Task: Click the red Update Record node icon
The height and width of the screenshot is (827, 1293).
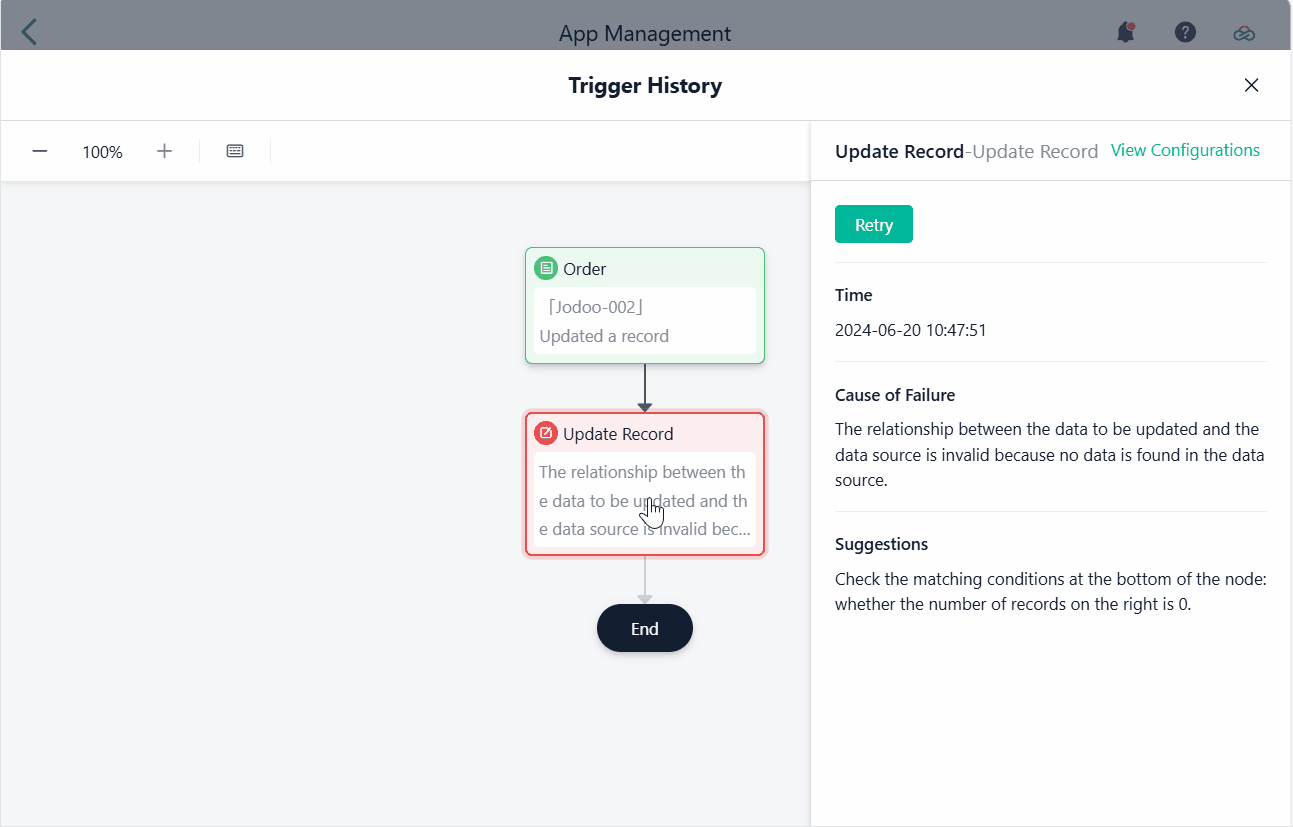Action: [546, 433]
